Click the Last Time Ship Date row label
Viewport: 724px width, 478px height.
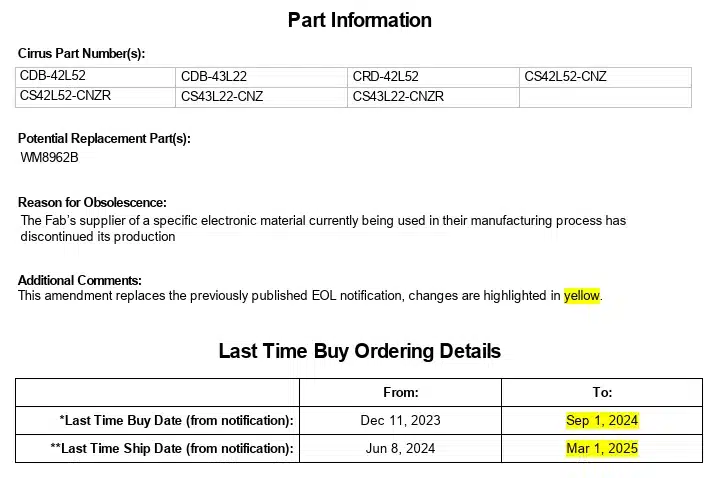click(x=172, y=448)
